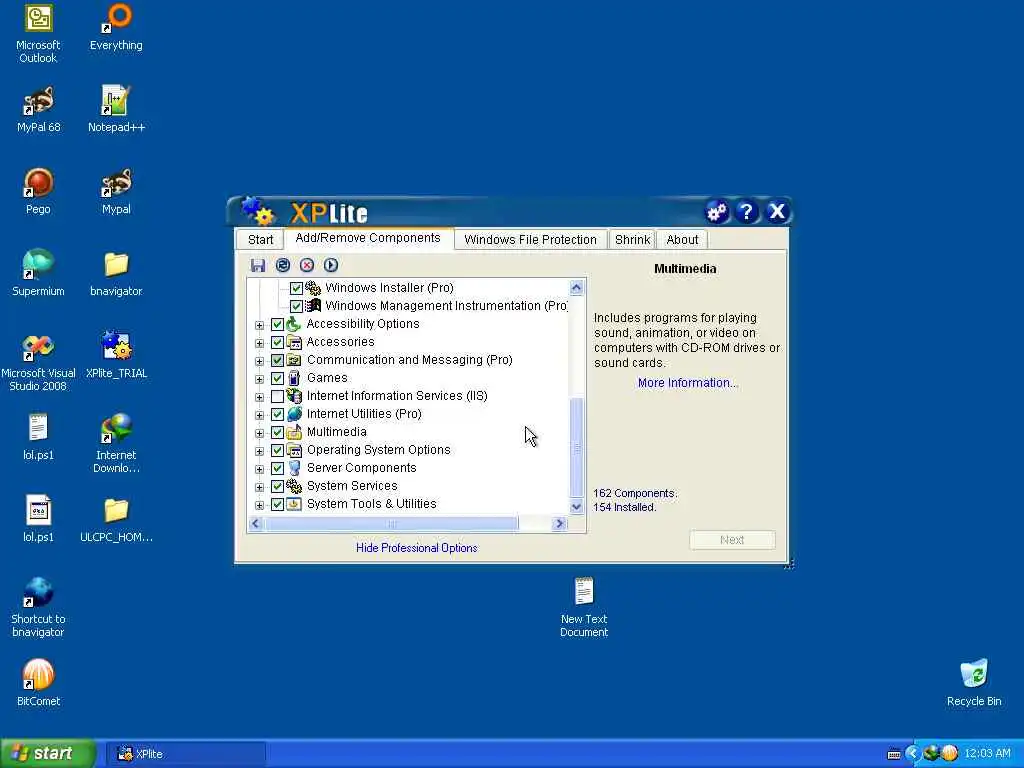Screen dimensions: 1024x768
Task: Uncheck Windows Installer (Pro) checkbox
Action: (x=296, y=288)
